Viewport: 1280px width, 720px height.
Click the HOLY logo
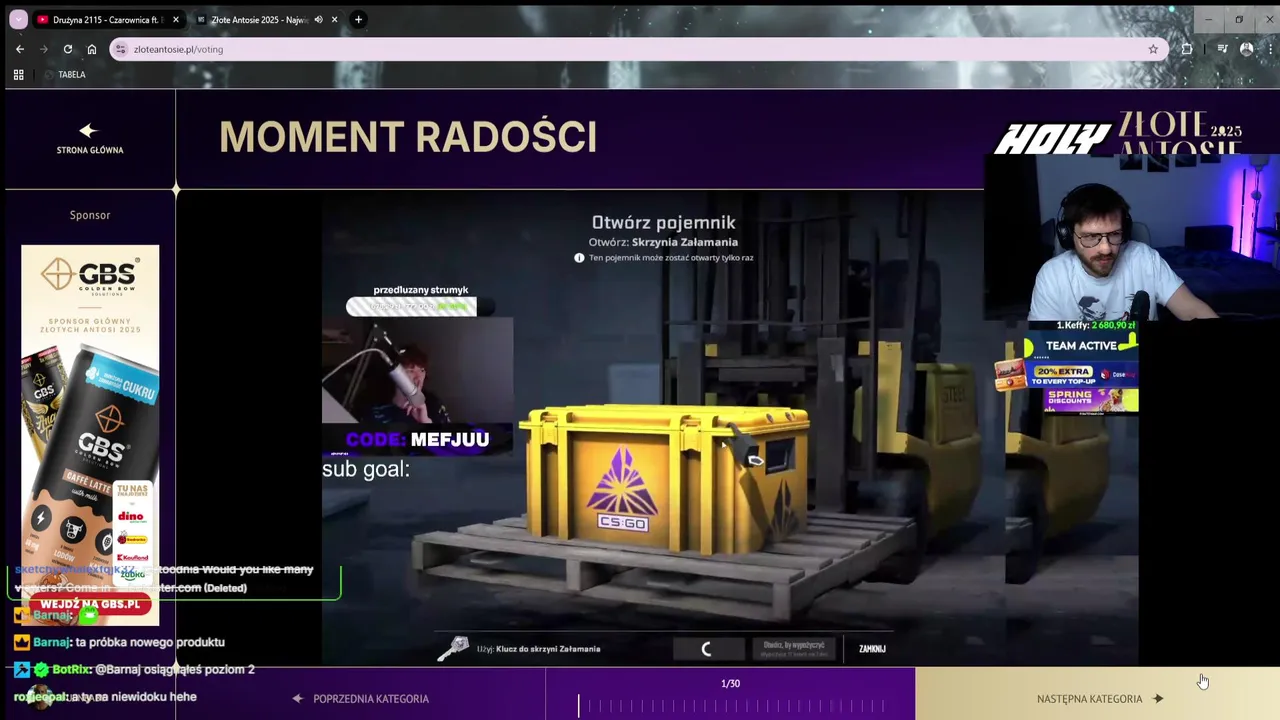click(x=1052, y=139)
